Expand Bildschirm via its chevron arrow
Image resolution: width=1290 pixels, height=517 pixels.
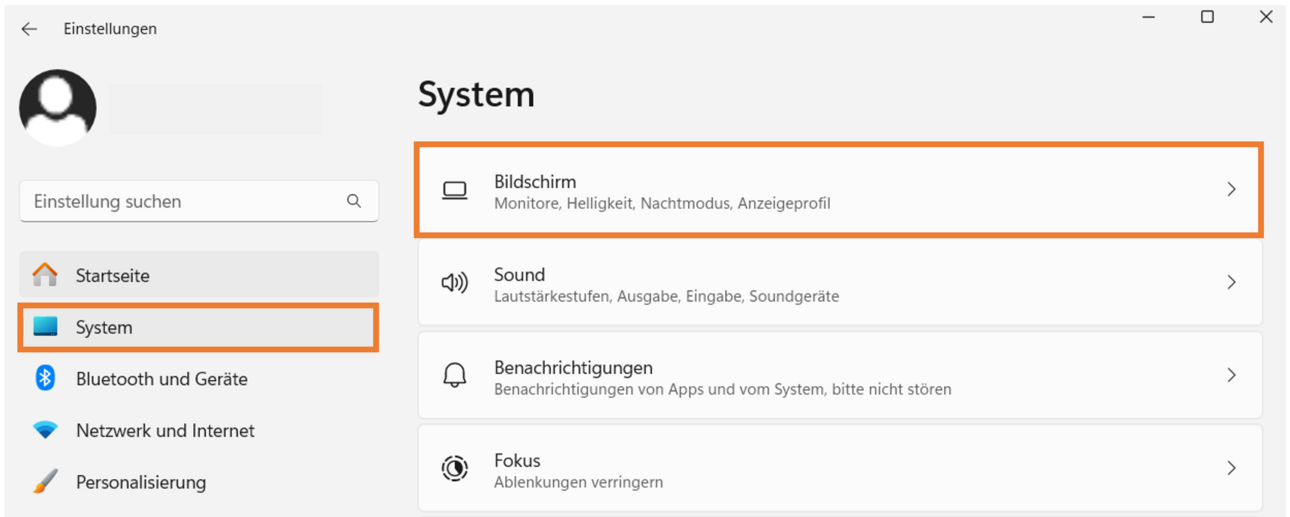(1231, 189)
